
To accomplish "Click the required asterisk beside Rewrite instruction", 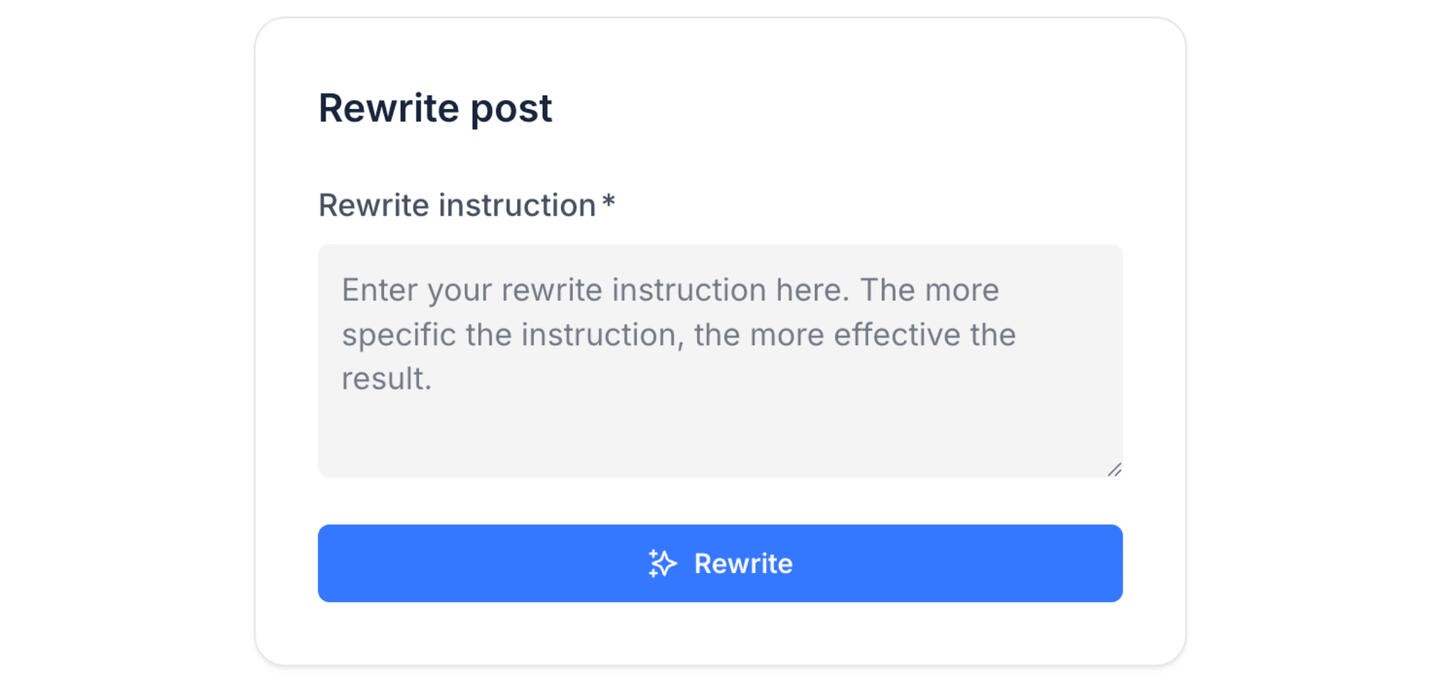I will click(x=608, y=203).
